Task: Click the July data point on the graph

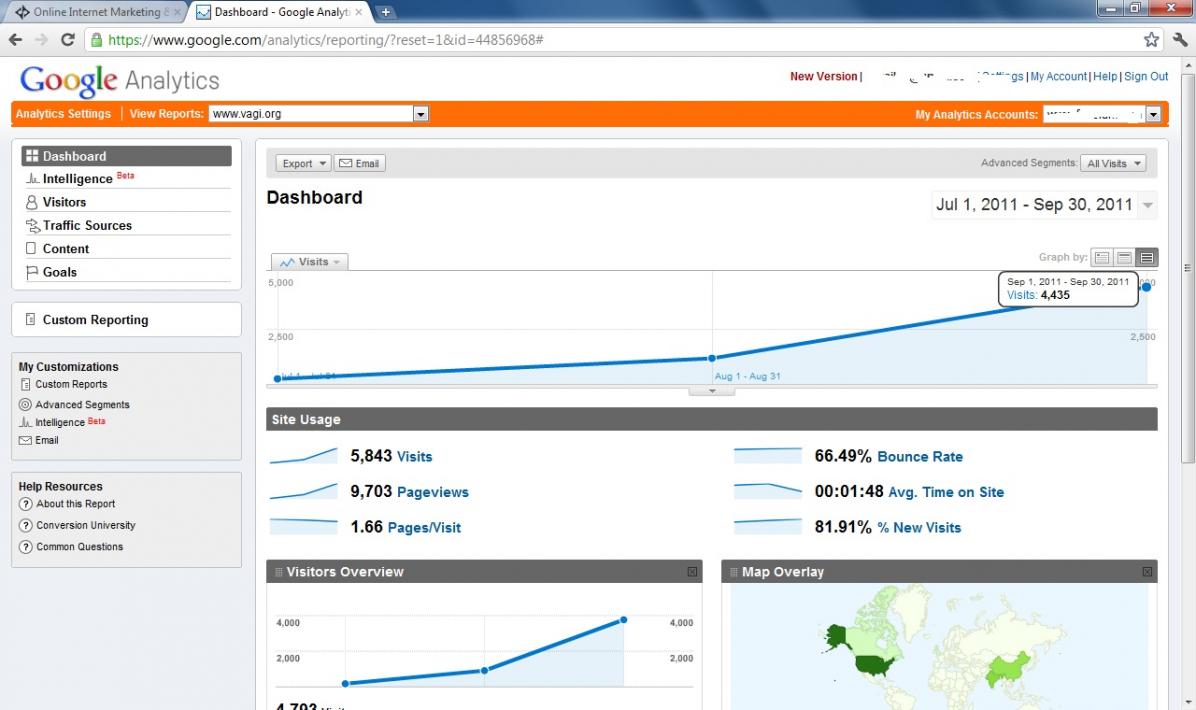Action: [277, 378]
